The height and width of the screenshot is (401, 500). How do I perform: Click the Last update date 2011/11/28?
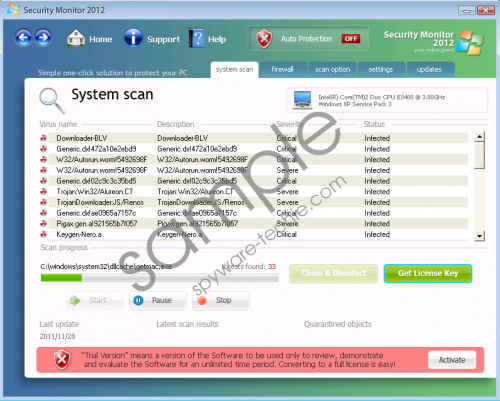tap(57, 336)
